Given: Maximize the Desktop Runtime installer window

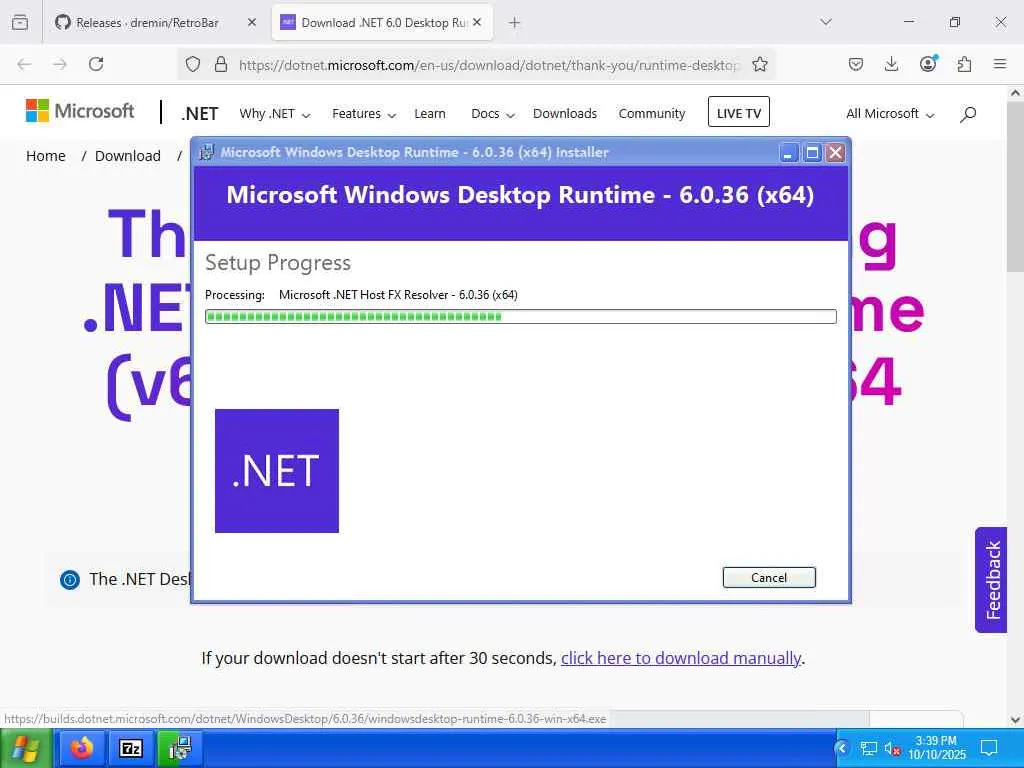Looking at the screenshot, I should (x=812, y=153).
